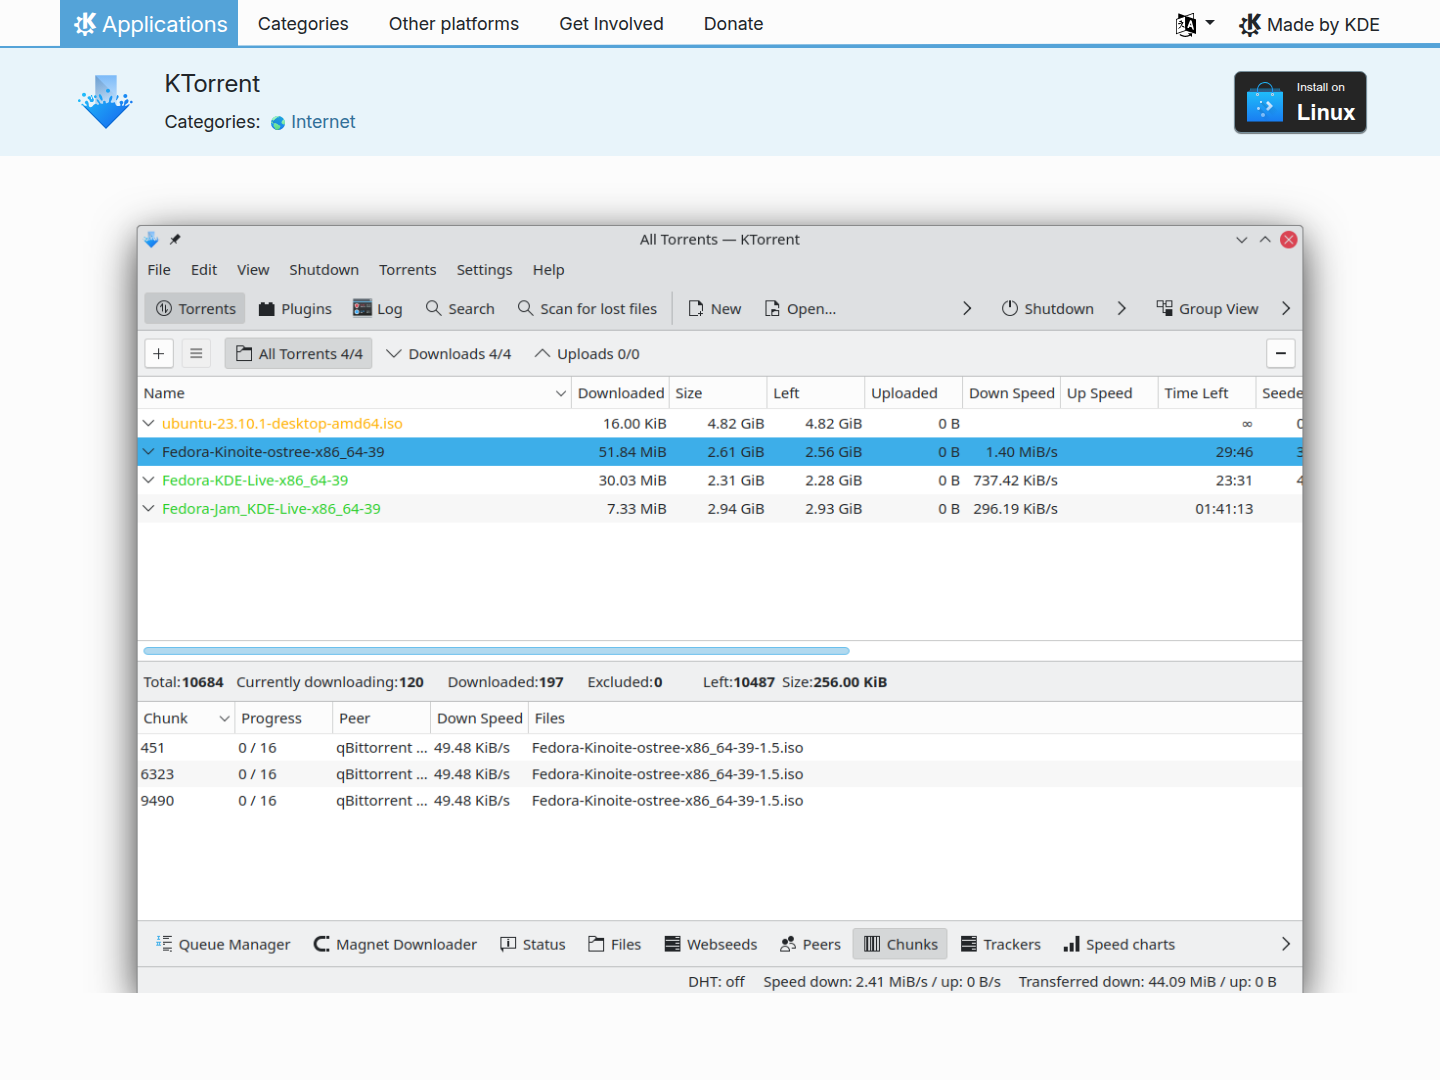This screenshot has width=1440, height=1080.
Task: Click the Webseeds panel icon
Action: point(673,944)
